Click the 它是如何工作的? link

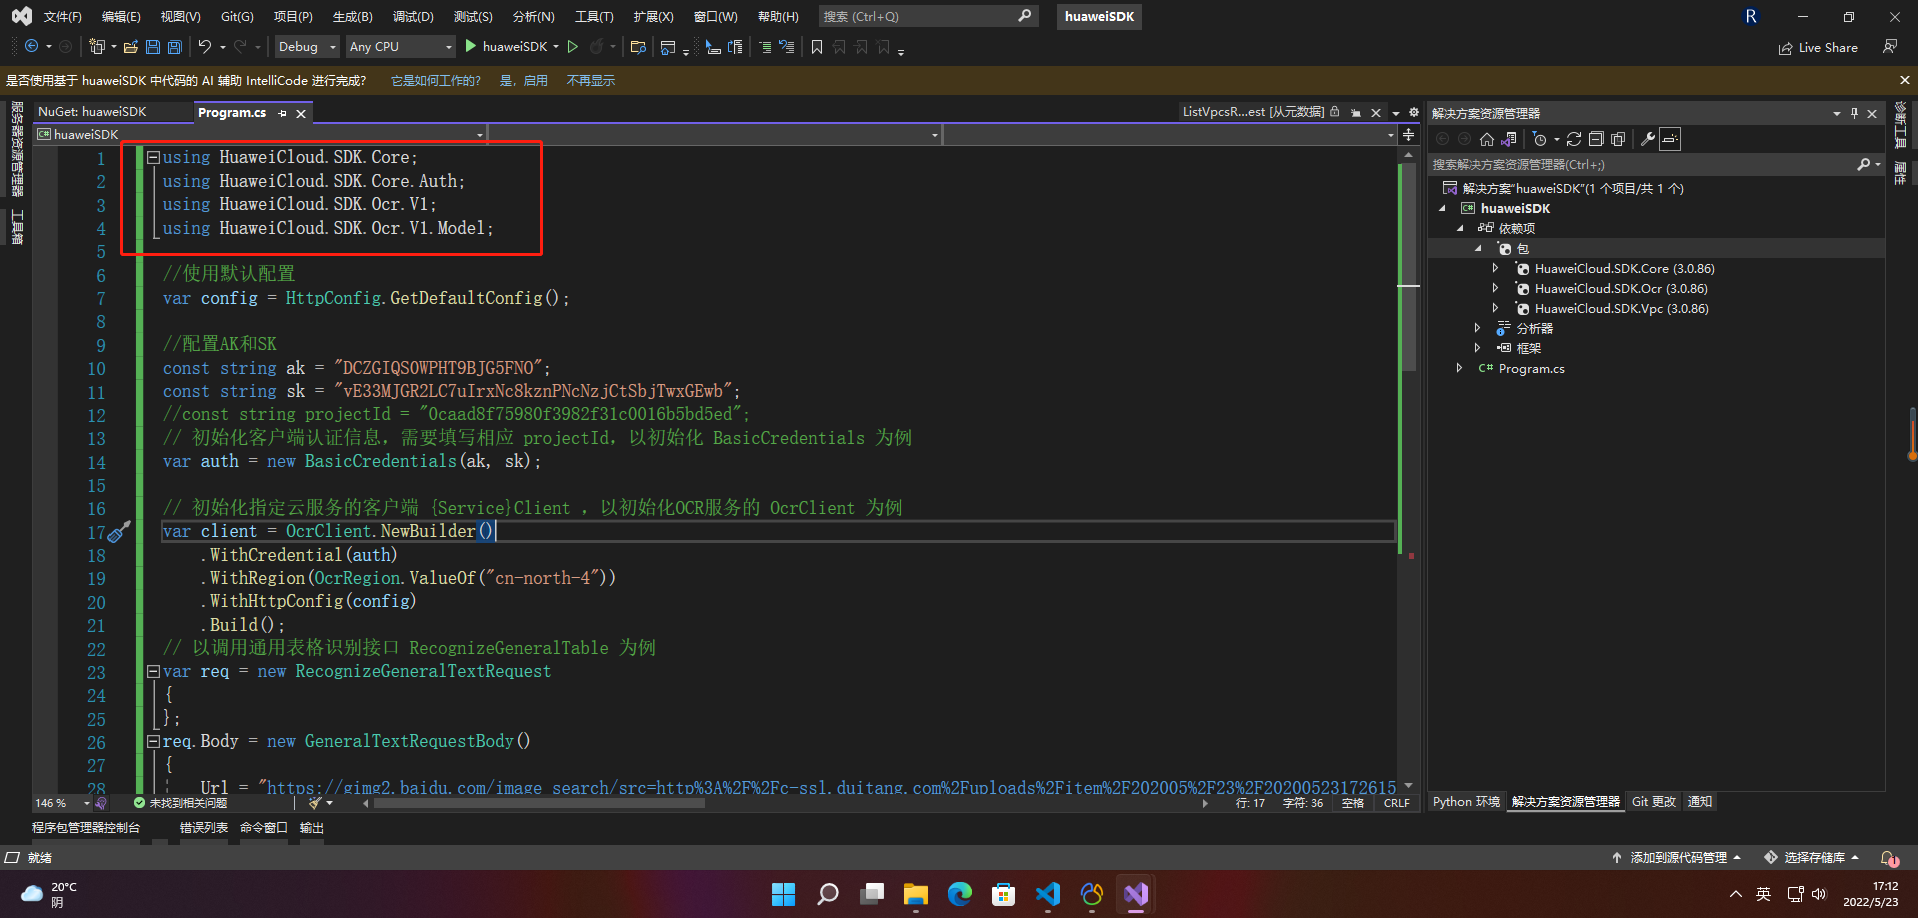point(436,81)
